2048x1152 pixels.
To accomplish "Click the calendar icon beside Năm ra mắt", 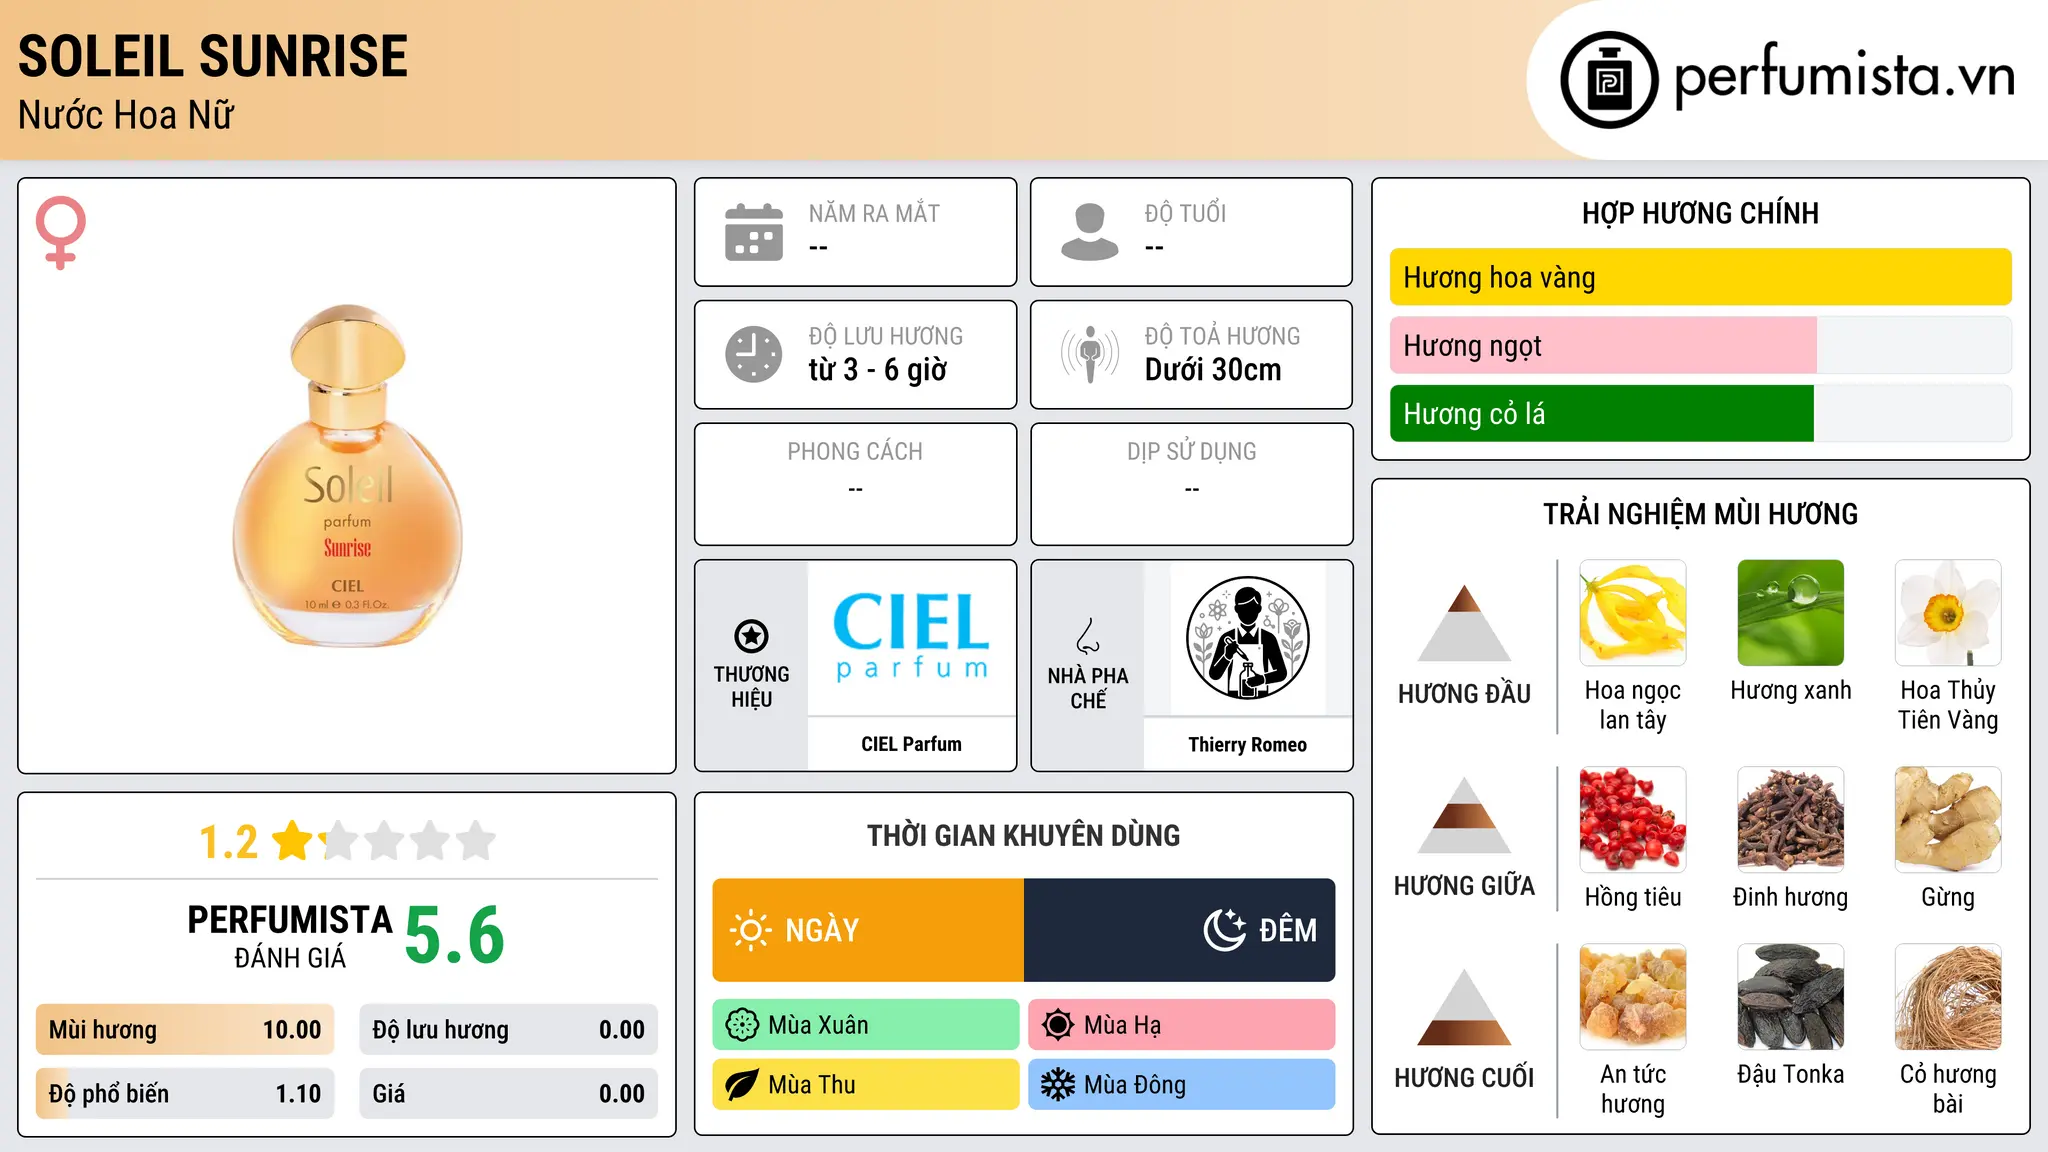I will click(x=754, y=232).
